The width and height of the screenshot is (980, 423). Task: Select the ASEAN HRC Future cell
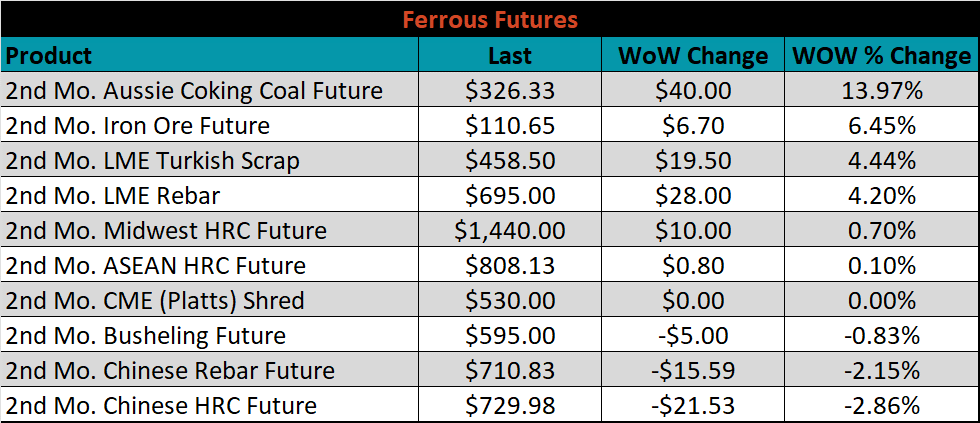[x=210, y=265]
